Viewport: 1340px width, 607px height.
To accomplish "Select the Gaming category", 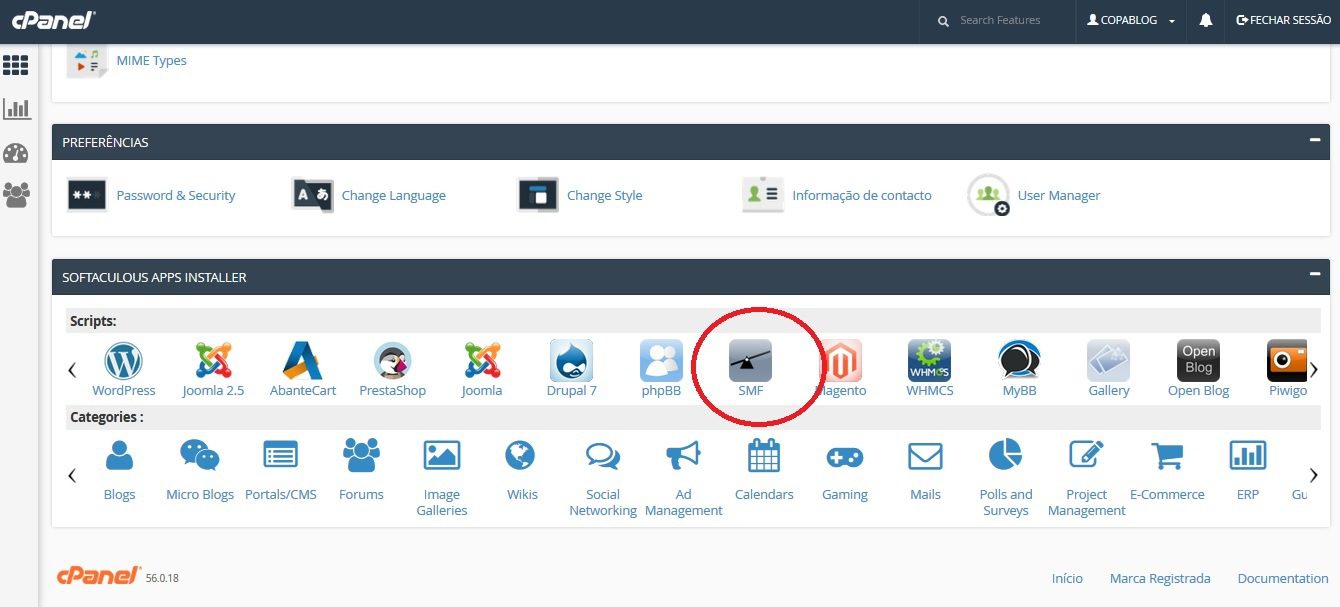I will tap(845, 470).
